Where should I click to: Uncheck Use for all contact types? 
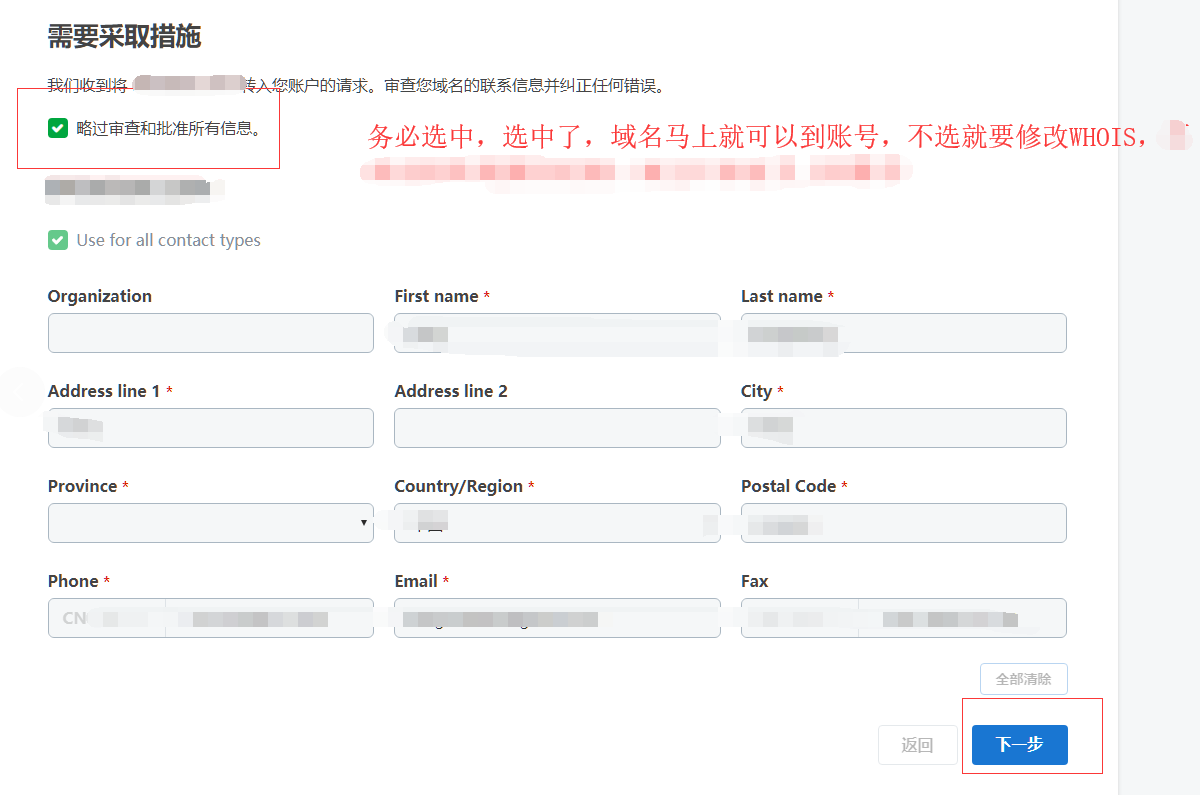coord(58,240)
